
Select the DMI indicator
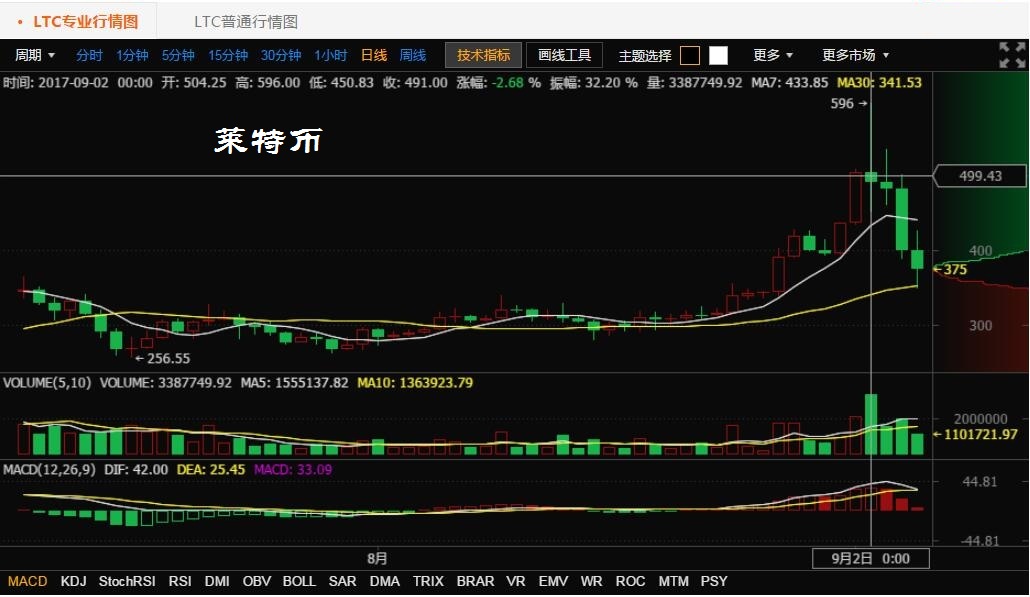coord(217,581)
